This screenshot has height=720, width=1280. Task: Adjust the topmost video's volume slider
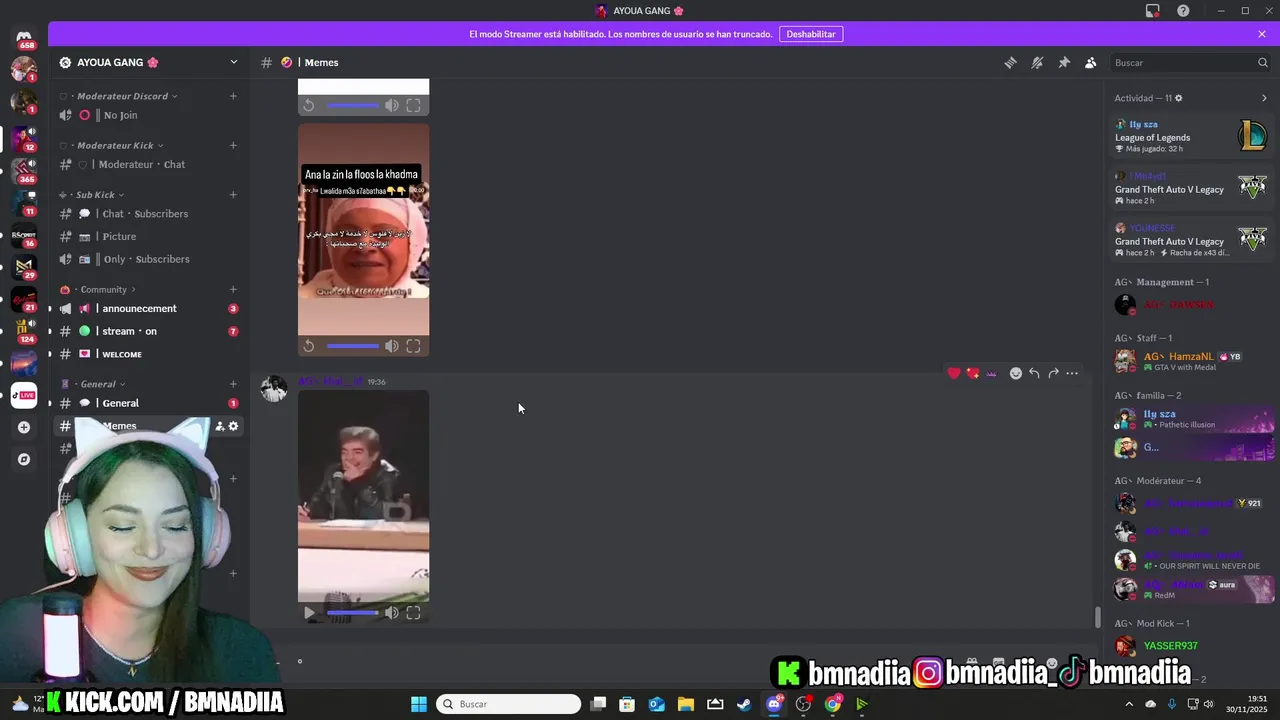pyautogui.click(x=352, y=105)
